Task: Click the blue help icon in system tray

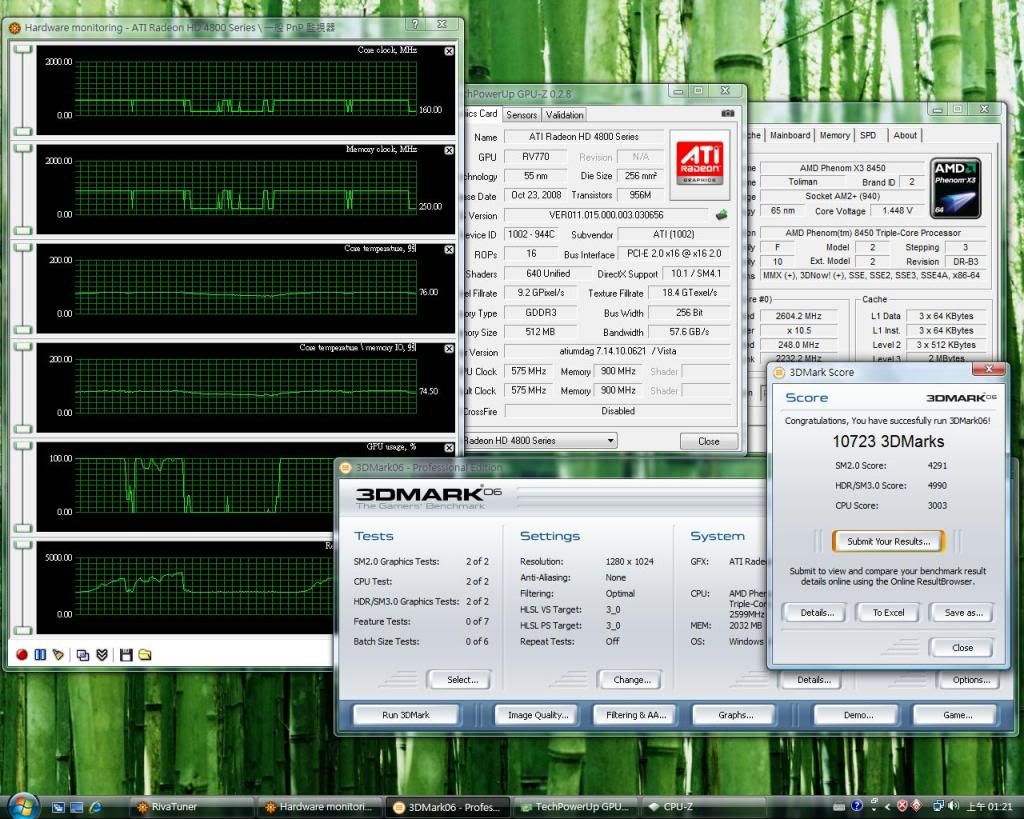Action: (x=857, y=807)
